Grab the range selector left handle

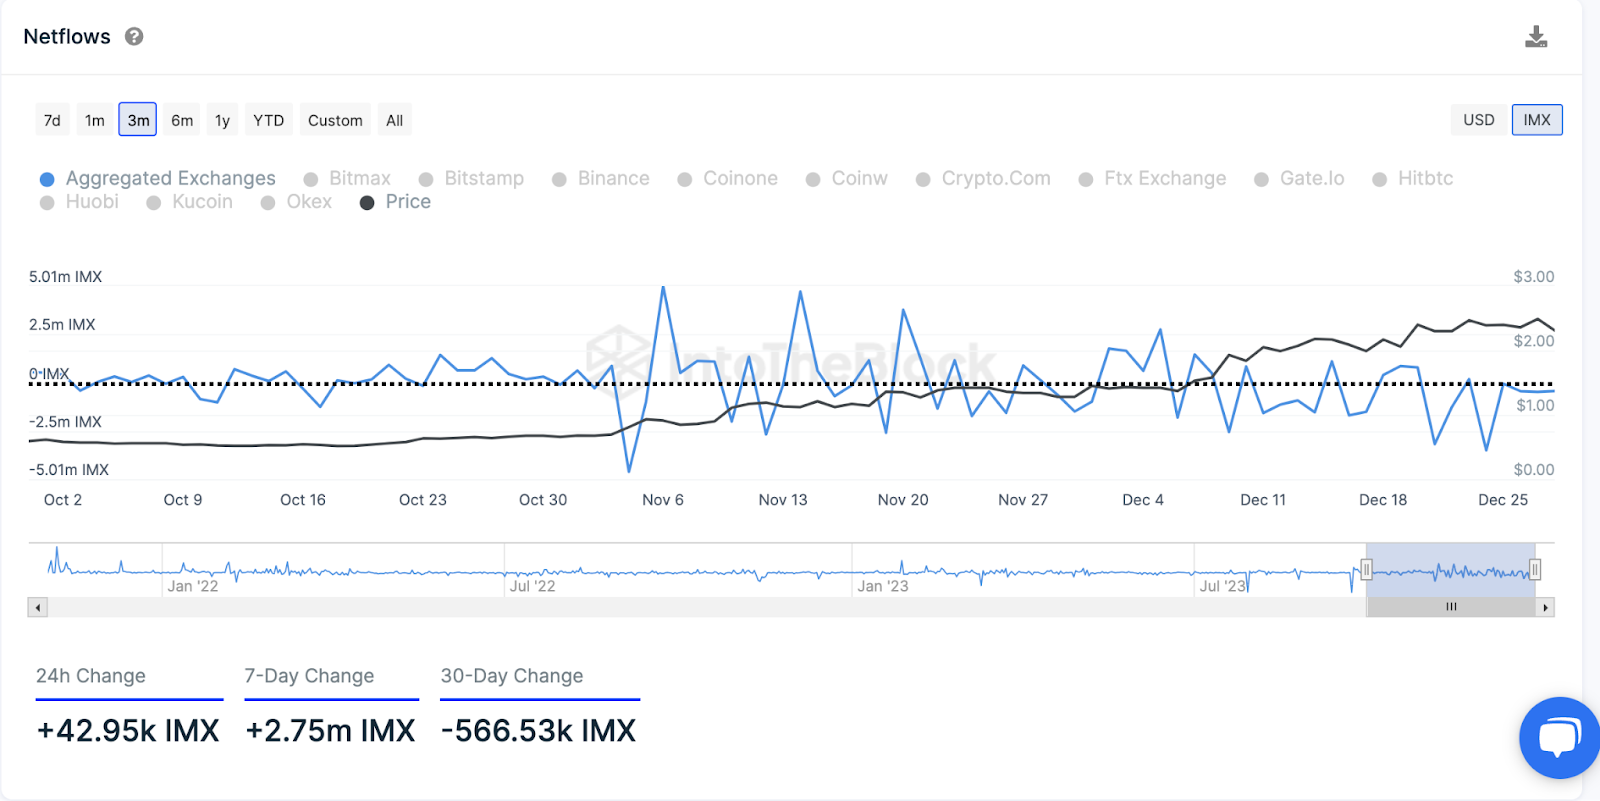[x=1366, y=570]
